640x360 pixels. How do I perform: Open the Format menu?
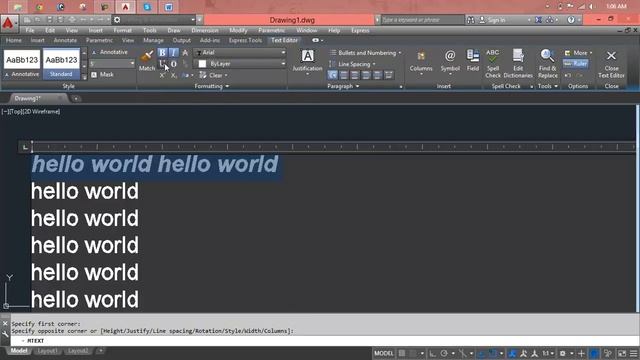(122, 30)
